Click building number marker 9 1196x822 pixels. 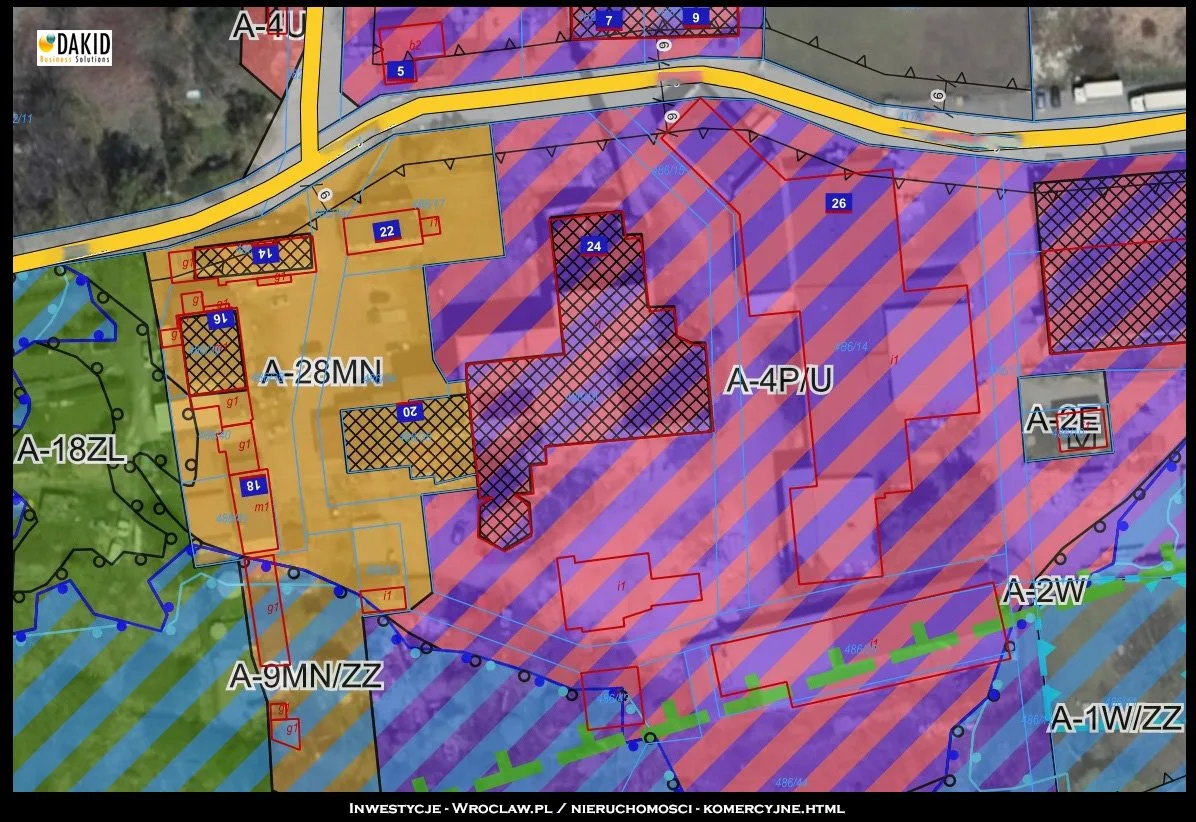[x=695, y=18]
